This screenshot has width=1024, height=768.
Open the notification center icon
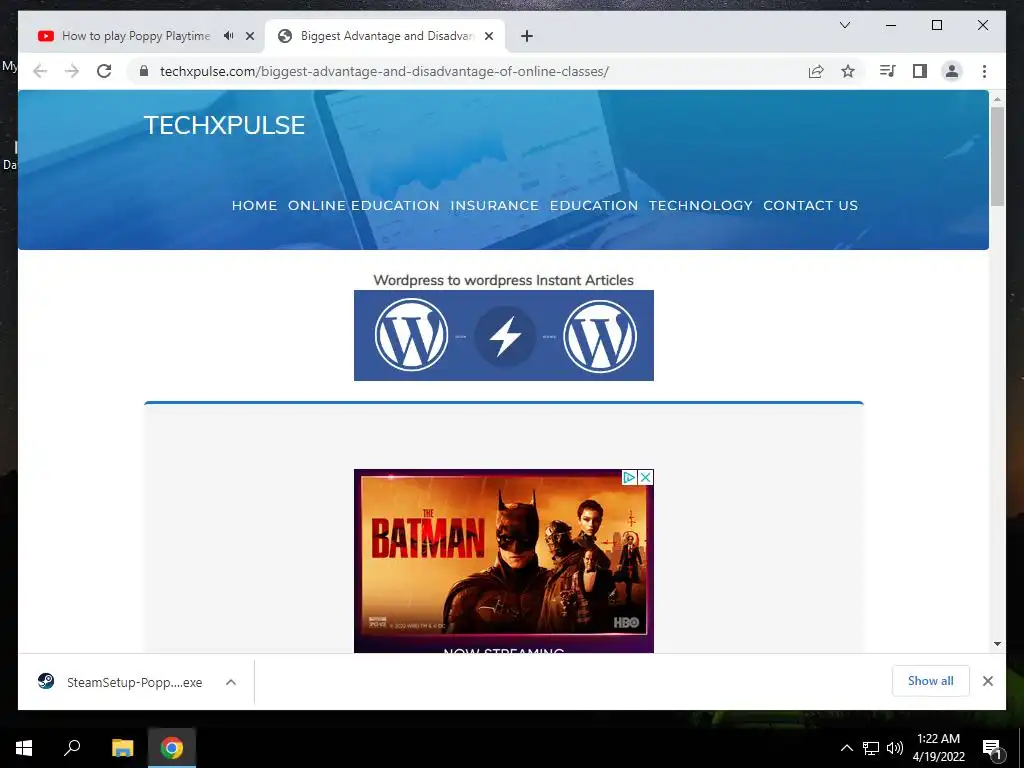click(x=992, y=748)
